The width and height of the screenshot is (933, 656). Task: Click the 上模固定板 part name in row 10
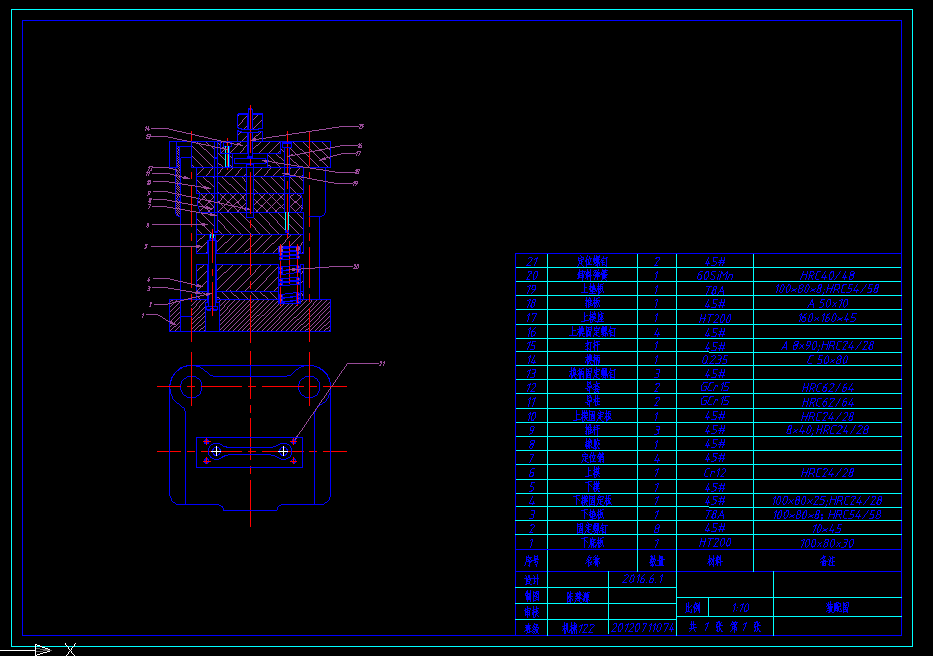click(592, 416)
